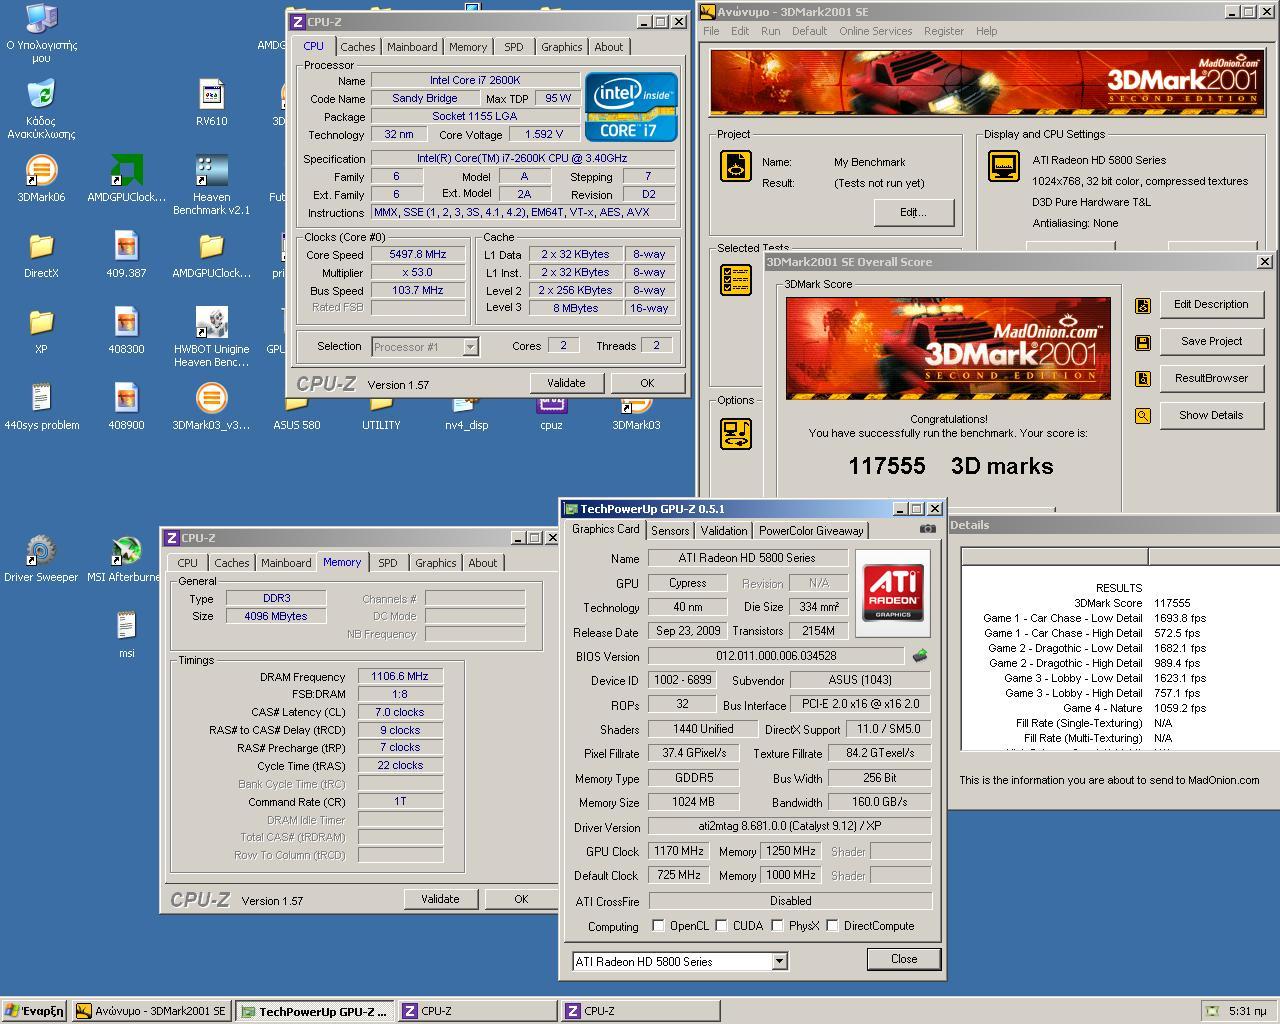
Task: Enable the DirectCompute checkbox in GPU-Z
Action: (x=832, y=925)
